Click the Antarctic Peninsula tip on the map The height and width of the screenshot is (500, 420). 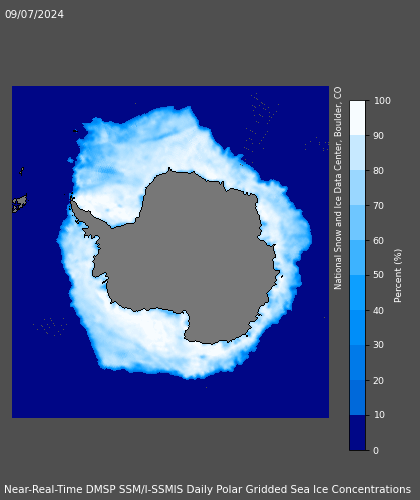pos(72,199)
